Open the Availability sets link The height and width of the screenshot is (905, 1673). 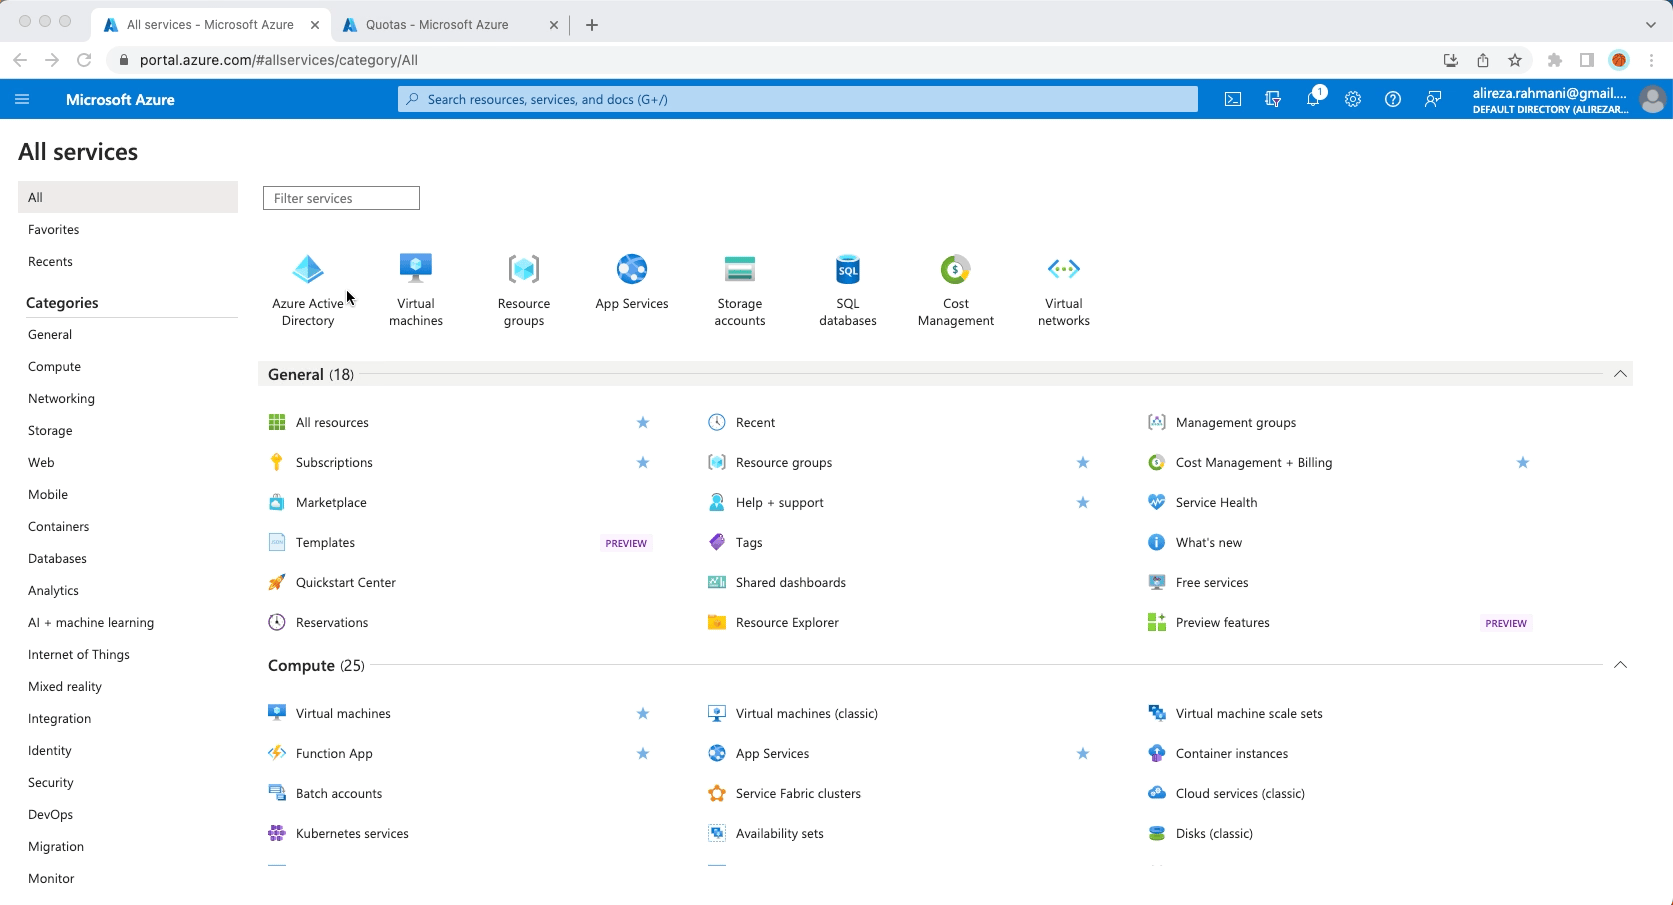pos(780,833)
